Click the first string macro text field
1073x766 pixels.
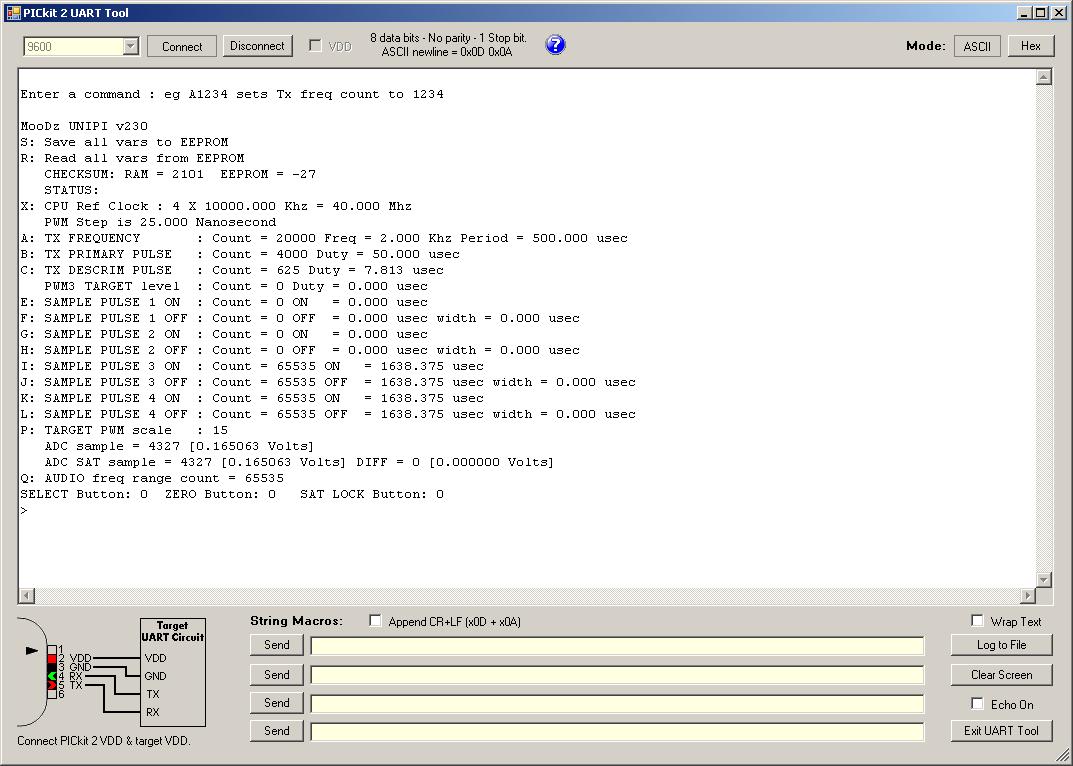(617, 646)
